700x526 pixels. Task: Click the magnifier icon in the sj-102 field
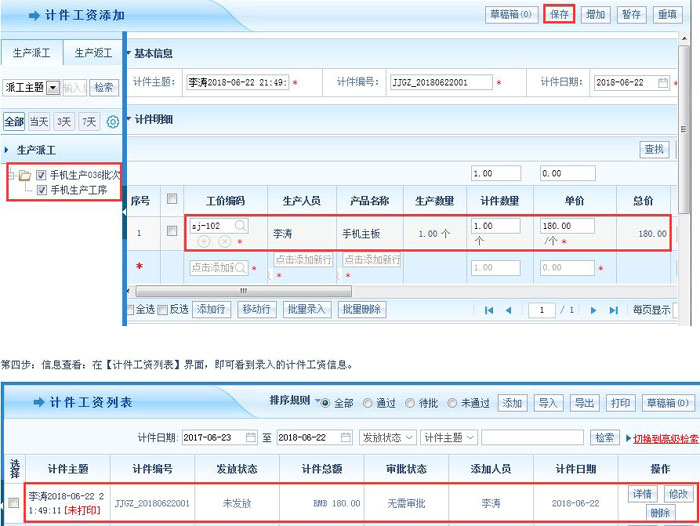pyautogui.click(x=240, y=226)
